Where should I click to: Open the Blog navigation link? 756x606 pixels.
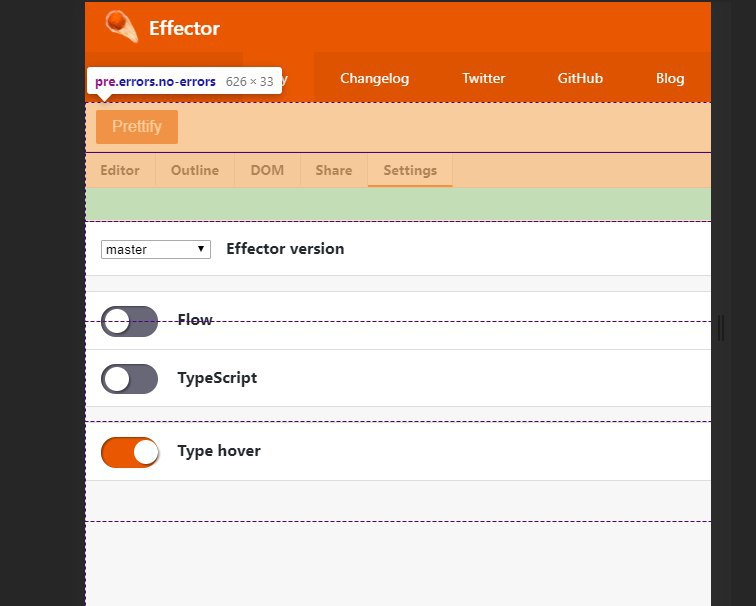pos(670,78)
